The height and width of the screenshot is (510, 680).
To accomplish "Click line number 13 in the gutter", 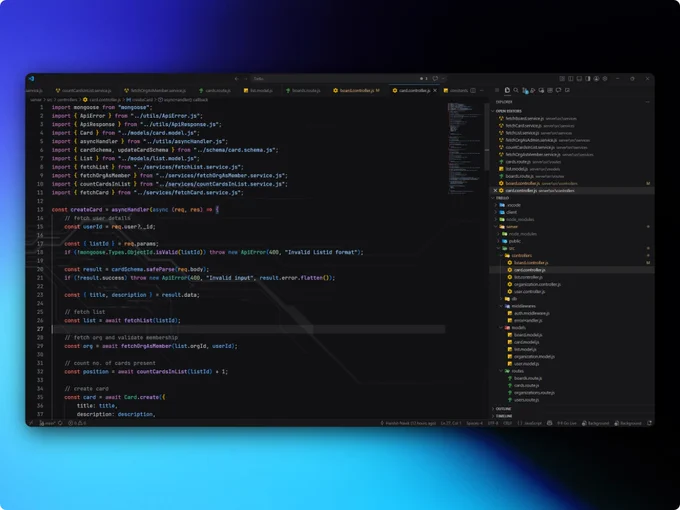I will [x=40, y=209].
